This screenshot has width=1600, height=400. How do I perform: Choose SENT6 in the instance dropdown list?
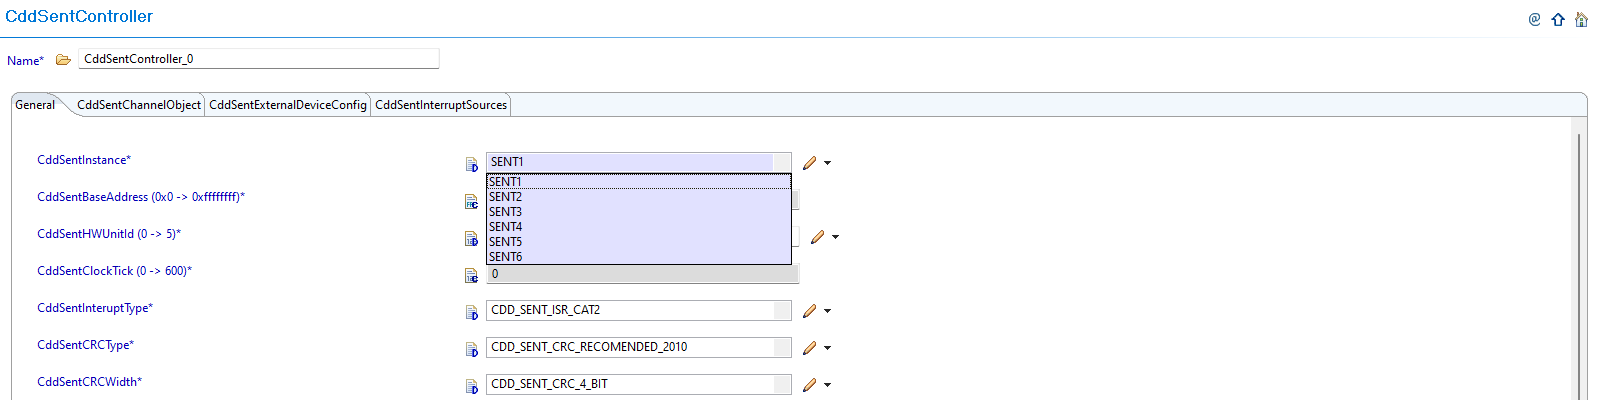506,257
